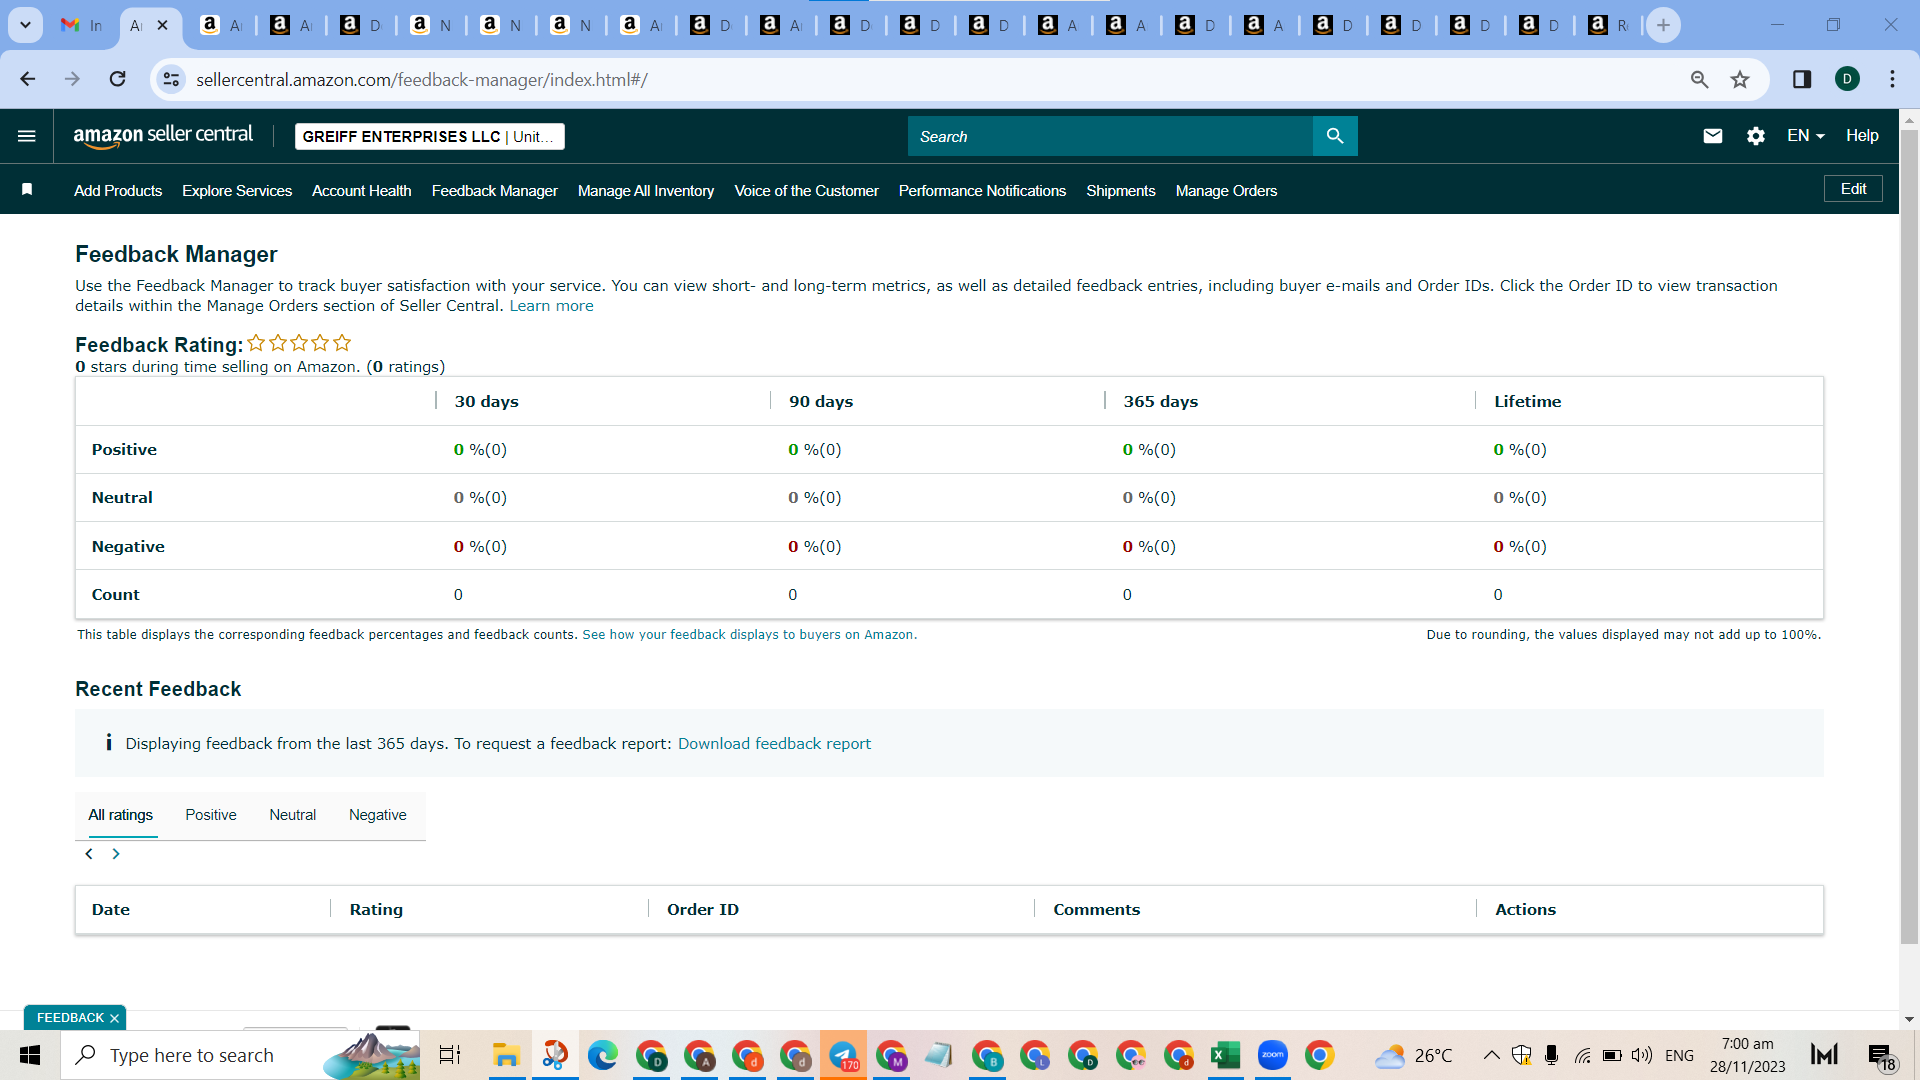Click the FEEDBACK widget button

(70, 1018)
